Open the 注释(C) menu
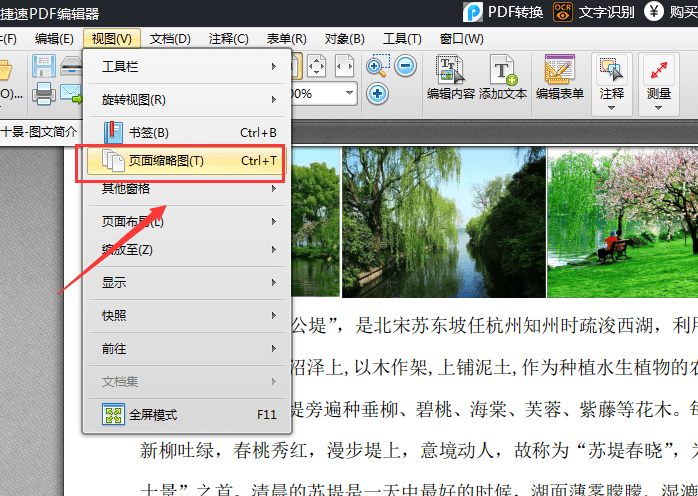698x496 pixels. pos(228,39)
